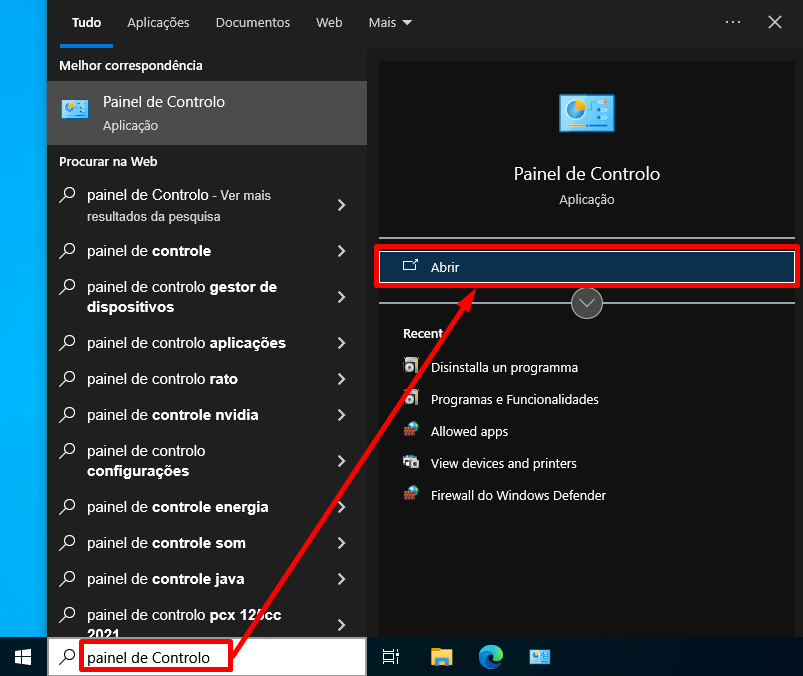Open recent item View devices and printers
This screenshot has width=803, height=676.
[503, 463]
